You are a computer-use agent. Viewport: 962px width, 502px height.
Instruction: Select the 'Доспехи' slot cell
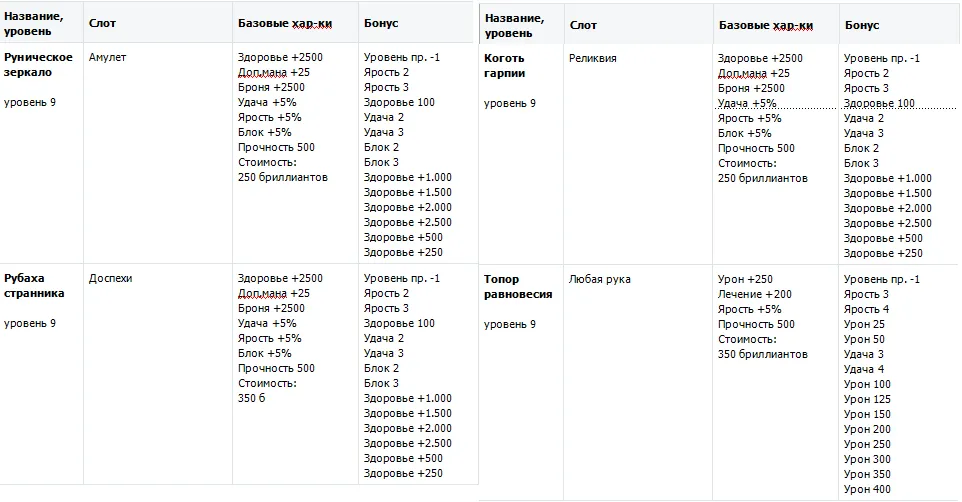click(x=110, y=279)
